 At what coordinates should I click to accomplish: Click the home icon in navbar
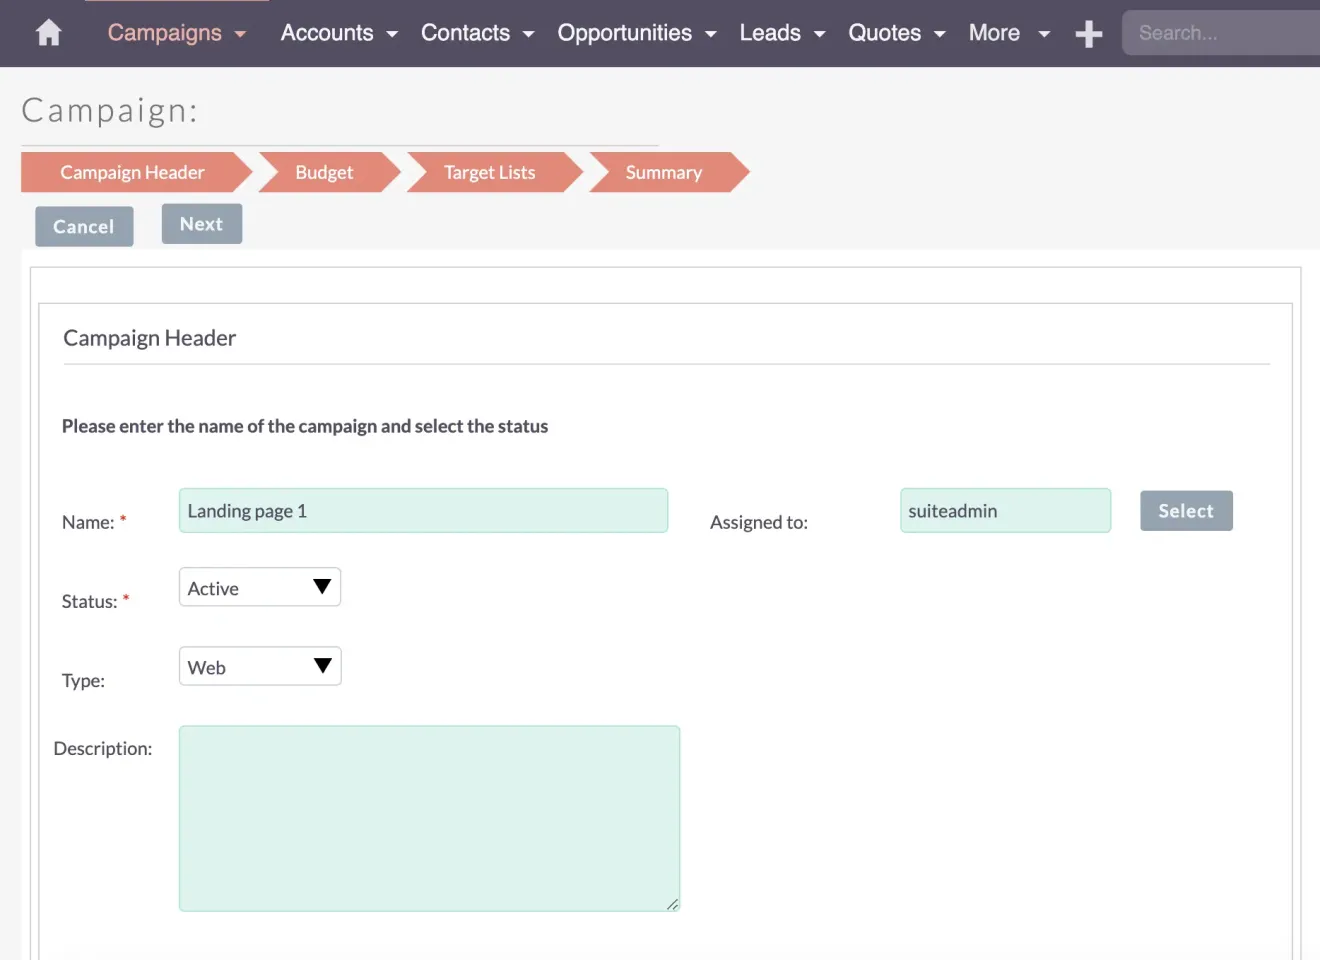(x=48, y=33)
